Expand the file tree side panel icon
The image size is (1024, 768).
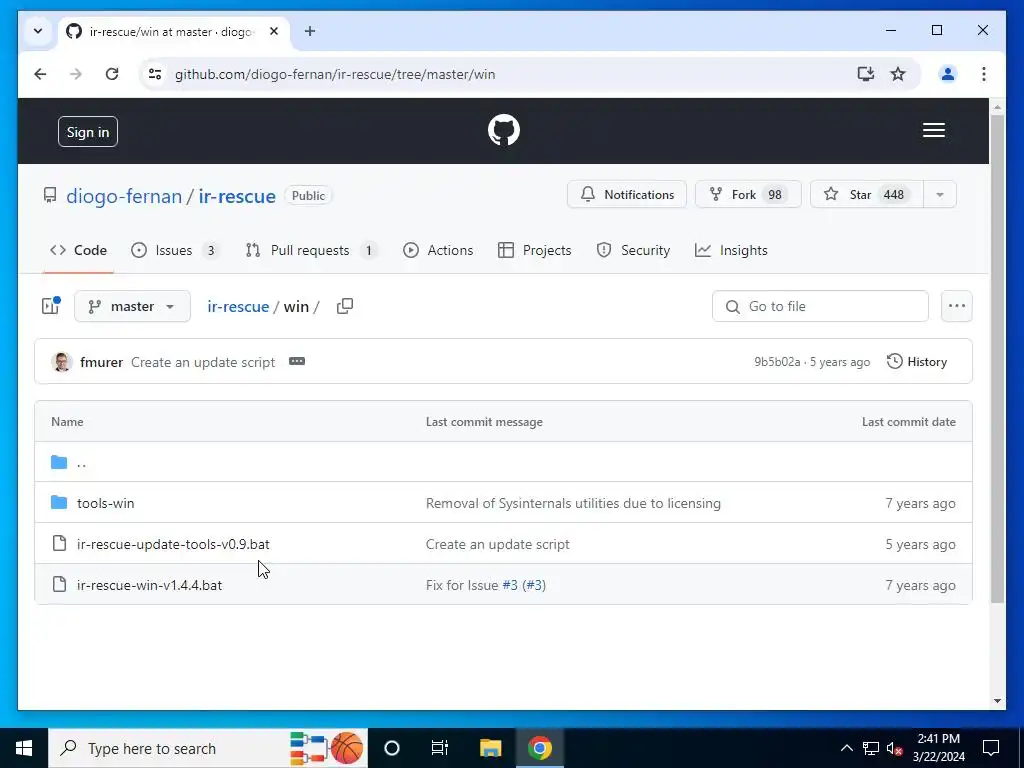pos(51,306)
